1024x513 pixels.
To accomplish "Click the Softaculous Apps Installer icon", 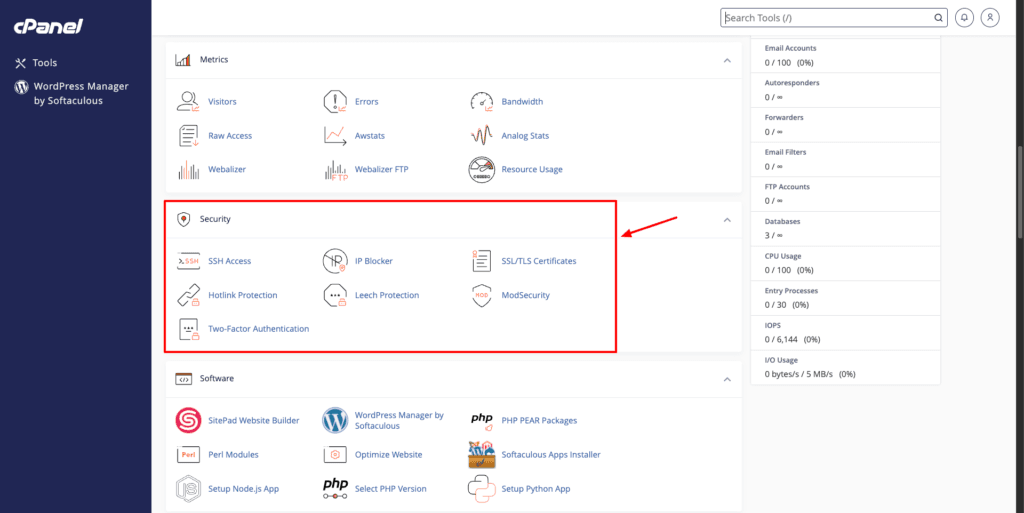I will point(481,455).
